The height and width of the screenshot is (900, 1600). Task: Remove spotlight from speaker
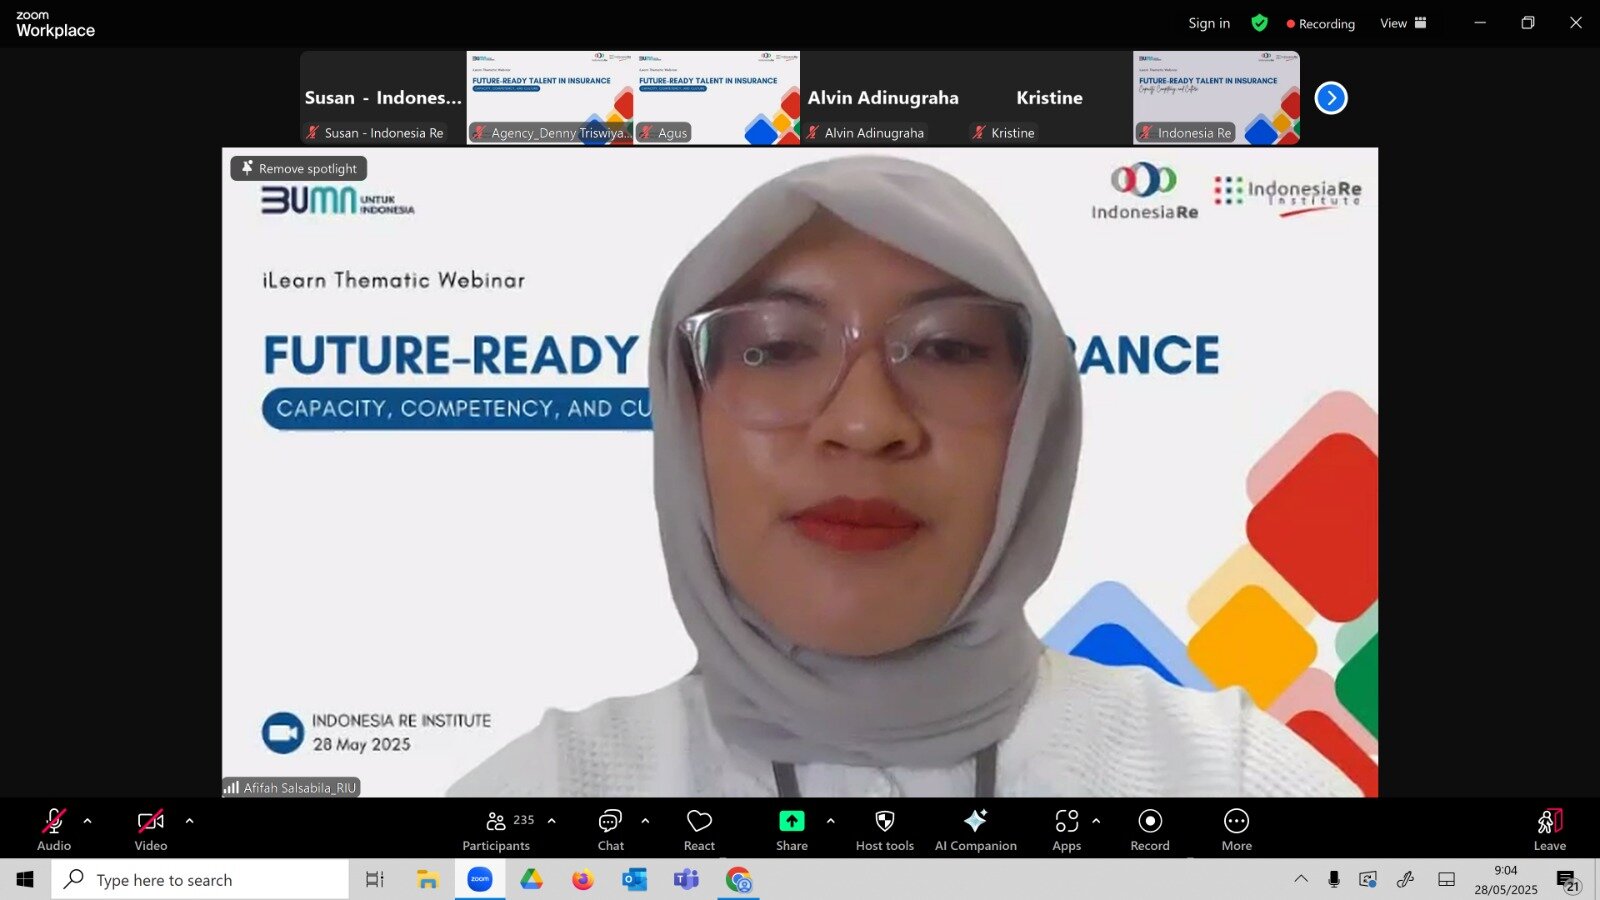click(299, 168)
